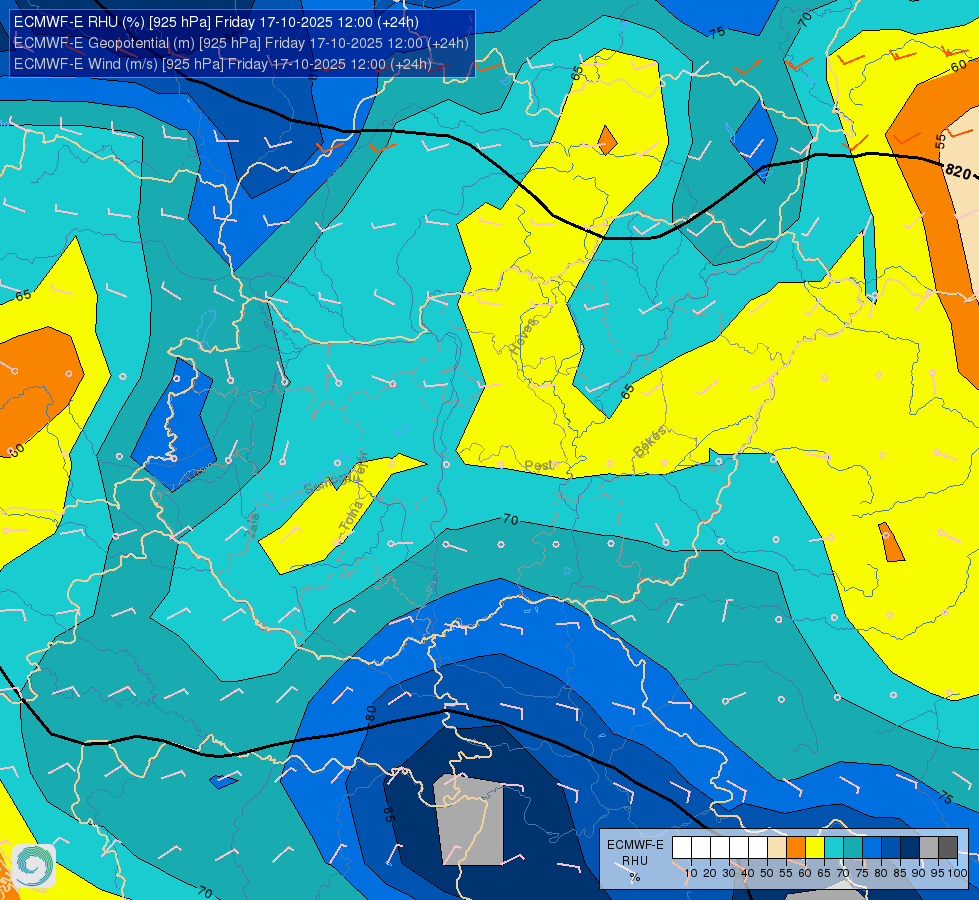Click the gray 90-95% humidity patch on map
979x900 pixels.
(x=470, y=819)
